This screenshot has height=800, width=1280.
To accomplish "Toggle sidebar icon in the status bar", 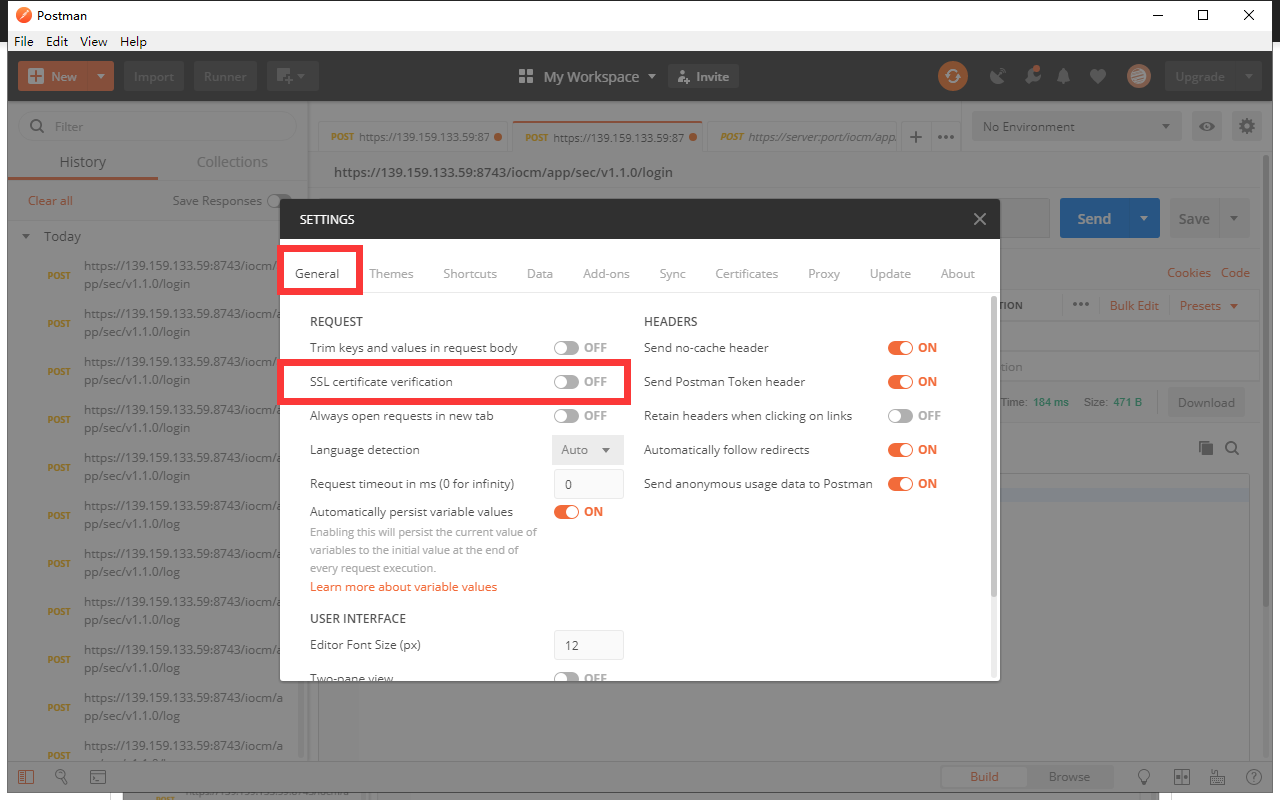I will 25,776.
